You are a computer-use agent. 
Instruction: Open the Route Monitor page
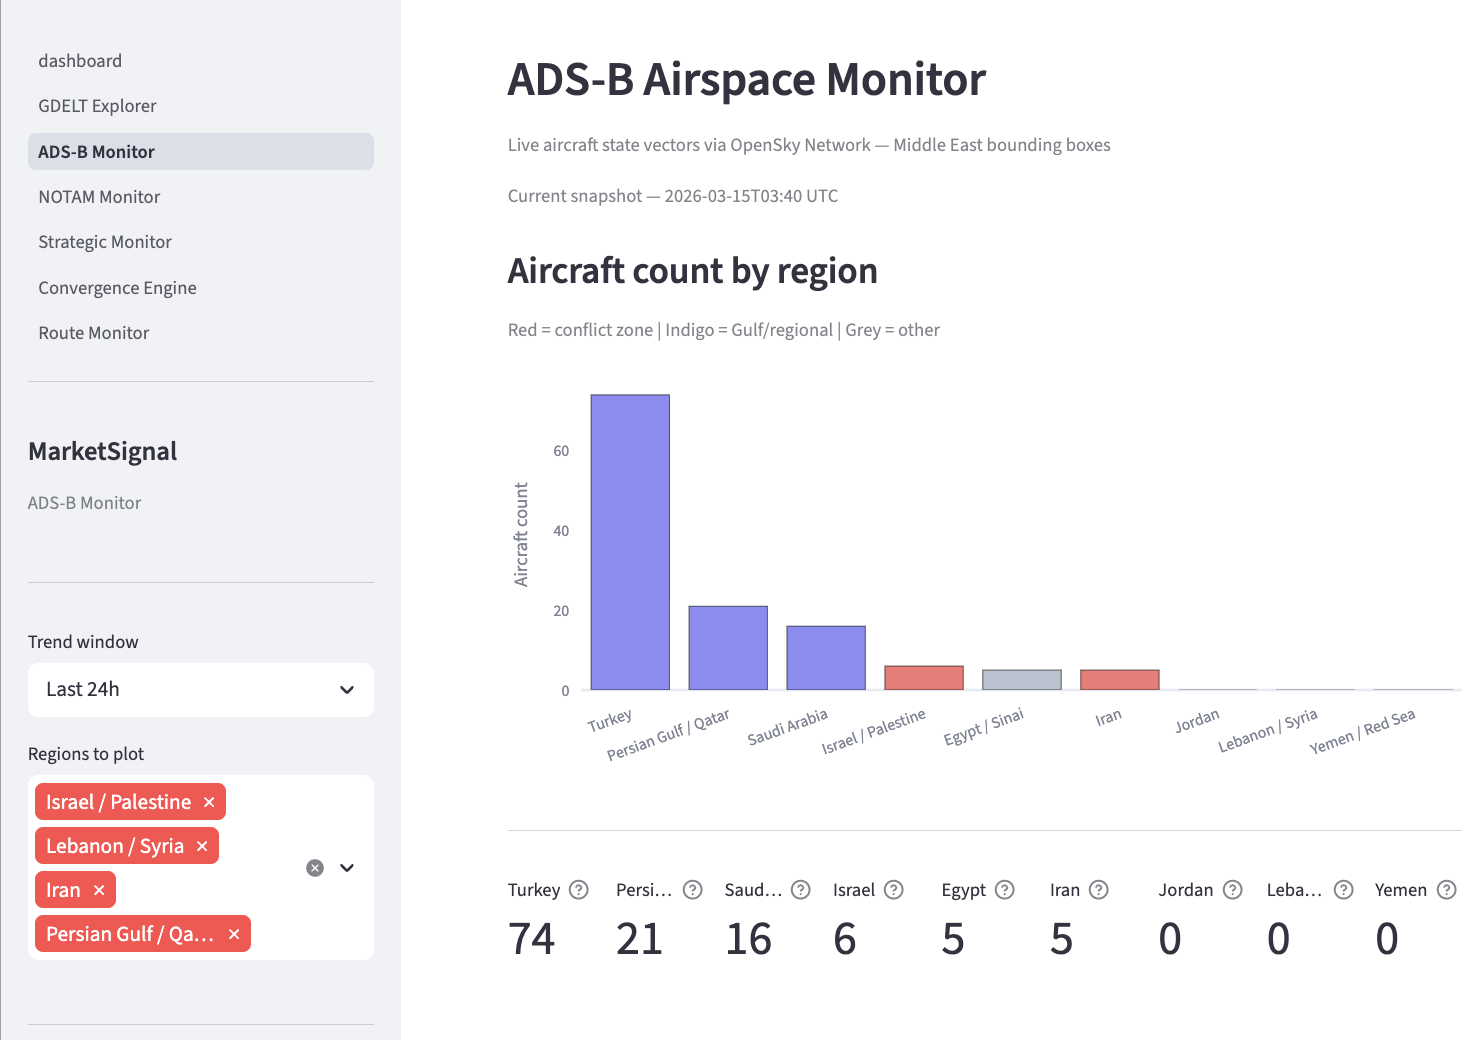tap(93, 332)
